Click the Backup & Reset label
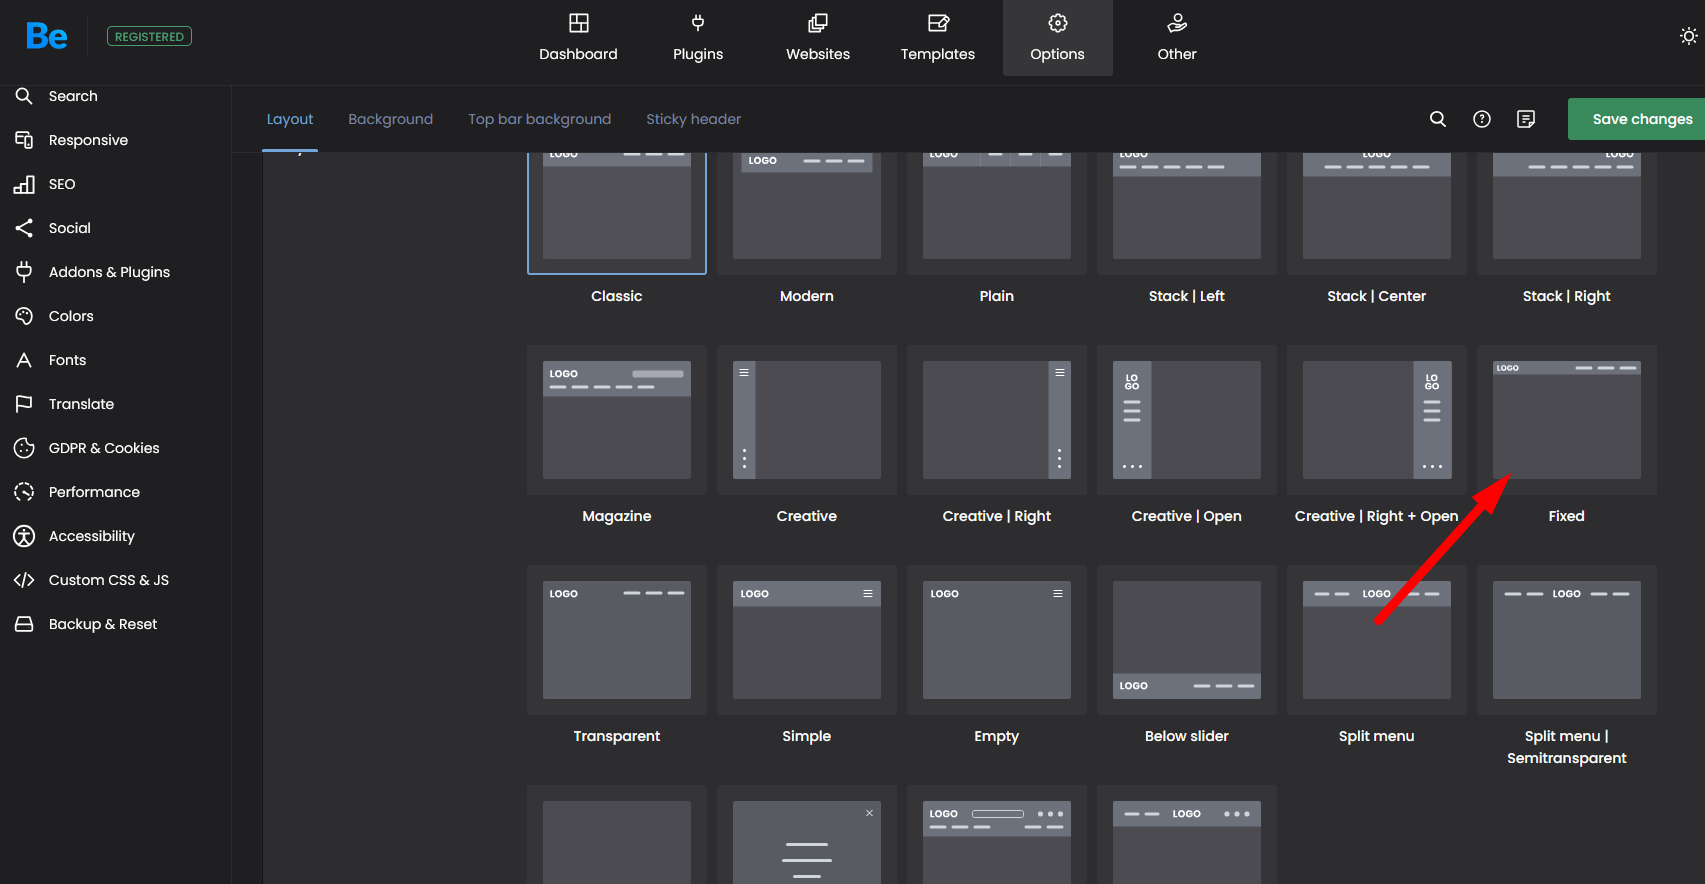Viewport: 1705px width, 884px height. [103, 624]
